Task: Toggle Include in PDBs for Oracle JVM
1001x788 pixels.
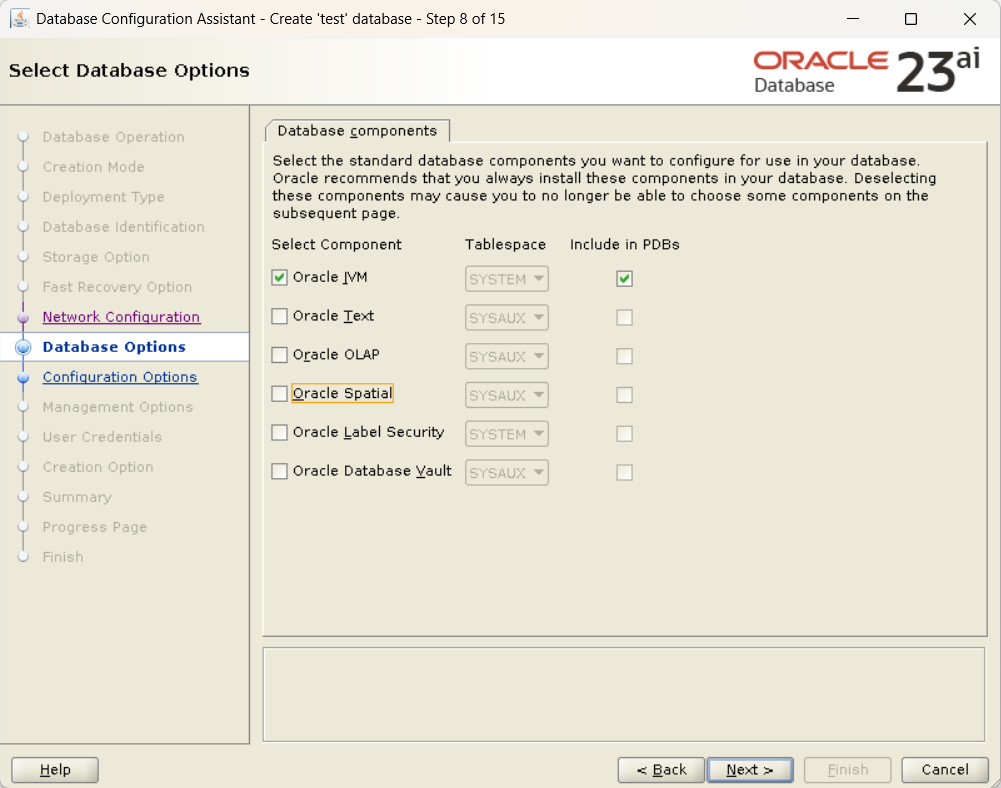Action: pos(624,278)
